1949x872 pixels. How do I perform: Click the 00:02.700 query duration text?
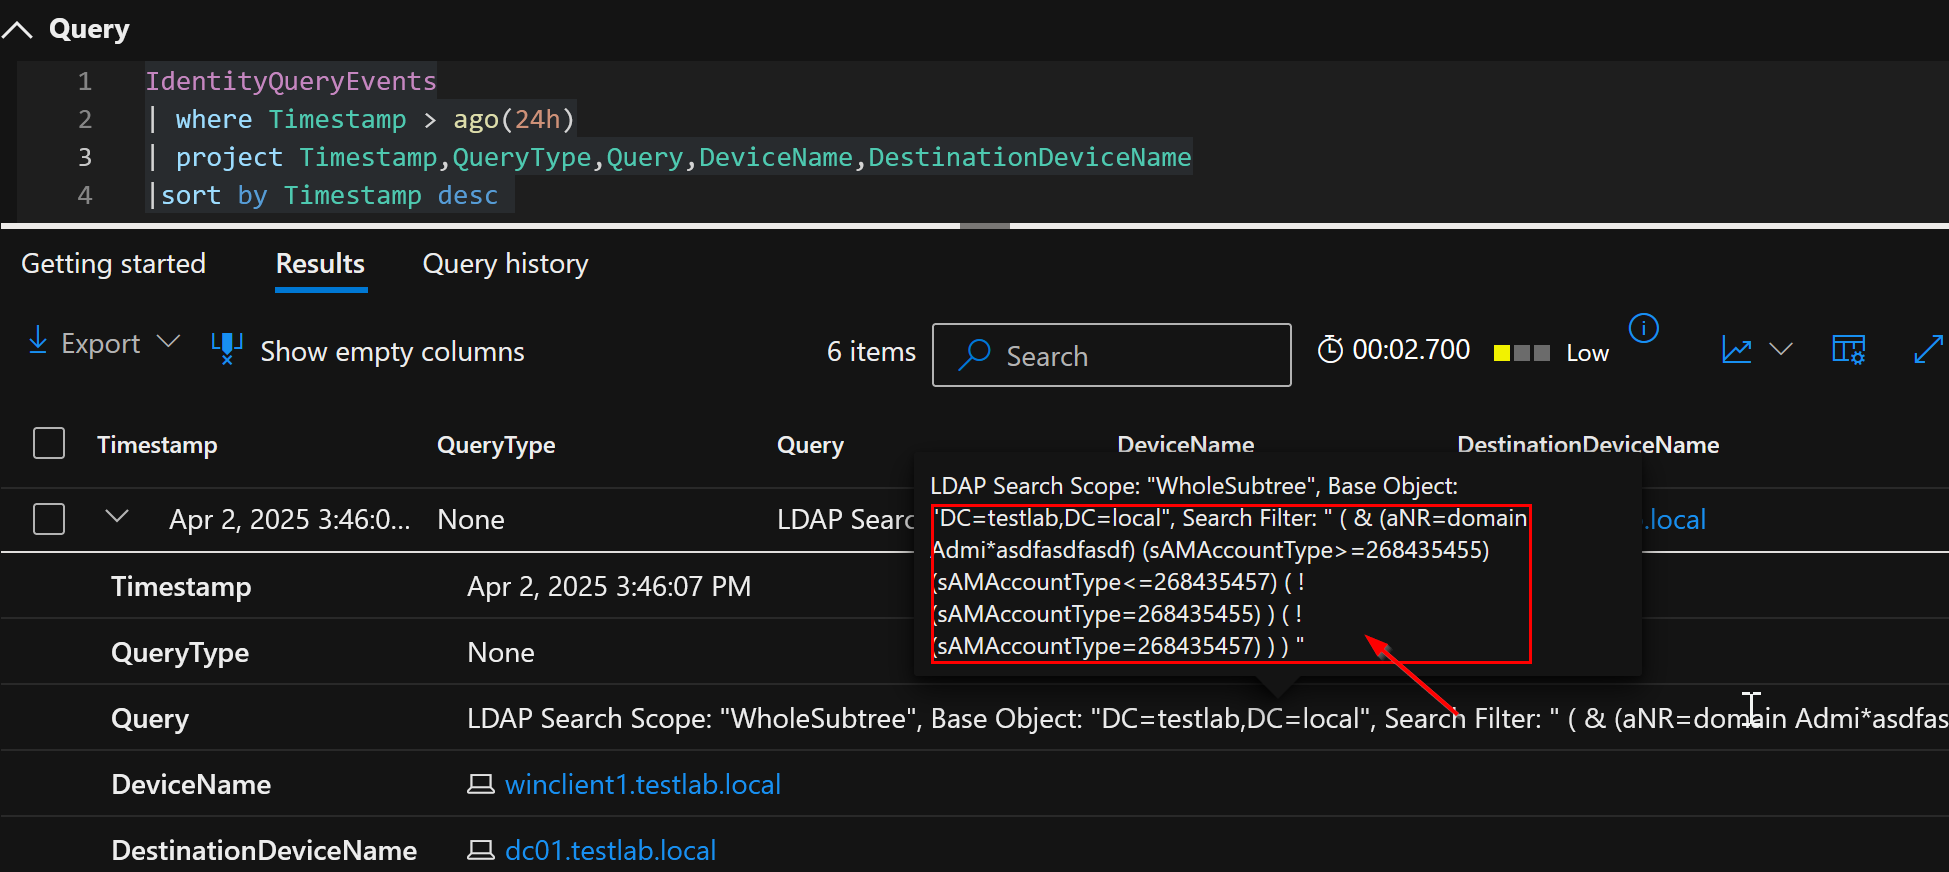click(1411, 350)
